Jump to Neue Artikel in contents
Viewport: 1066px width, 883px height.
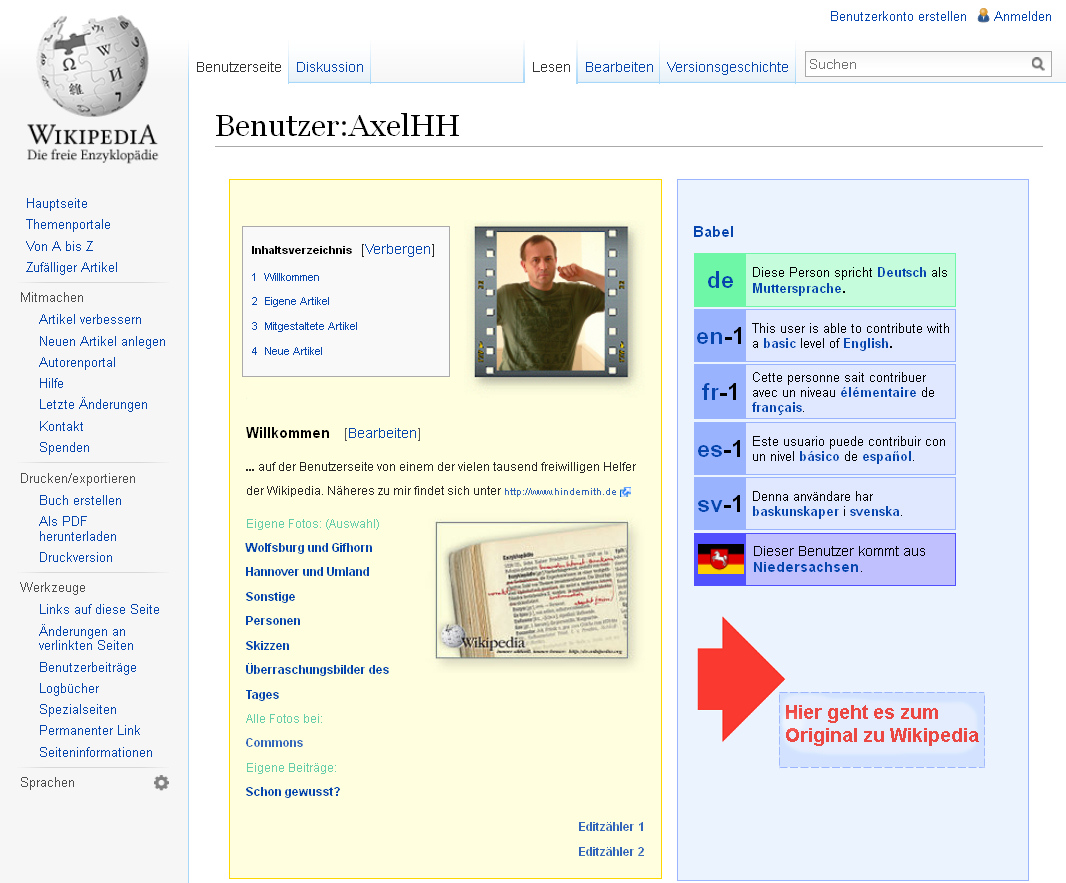tap(293, 351)
